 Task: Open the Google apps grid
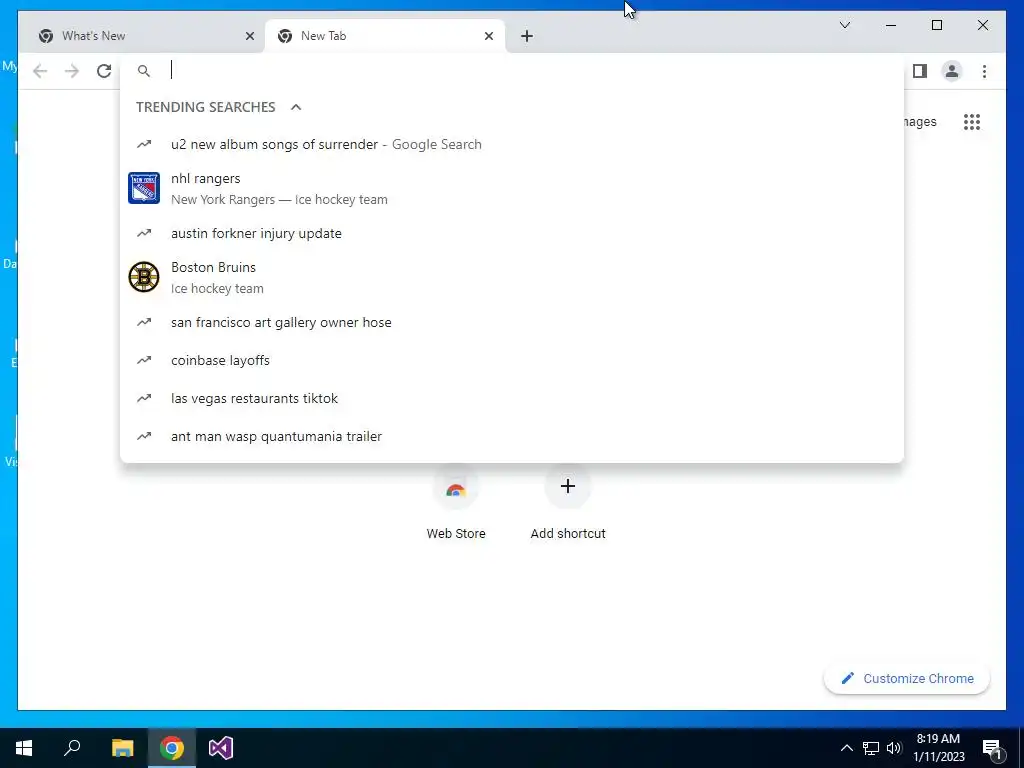click(971, 121)
